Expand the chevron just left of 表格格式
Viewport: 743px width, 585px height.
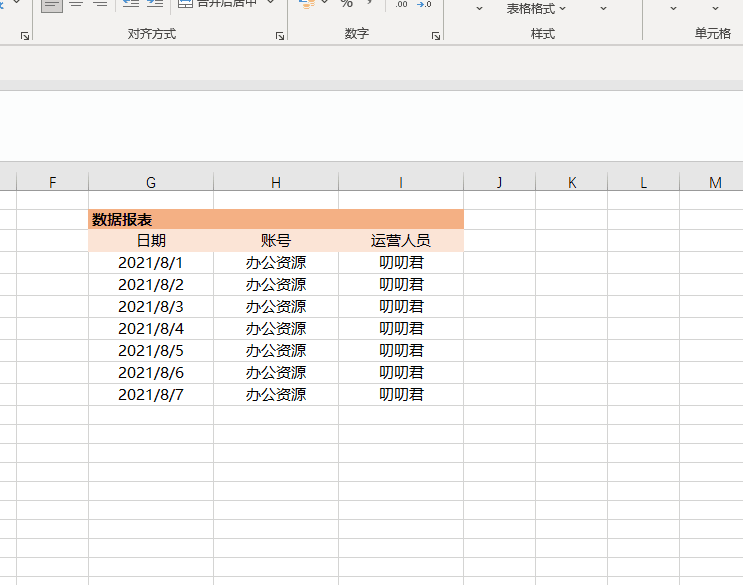pyautogui.click(x=480, y=9)
